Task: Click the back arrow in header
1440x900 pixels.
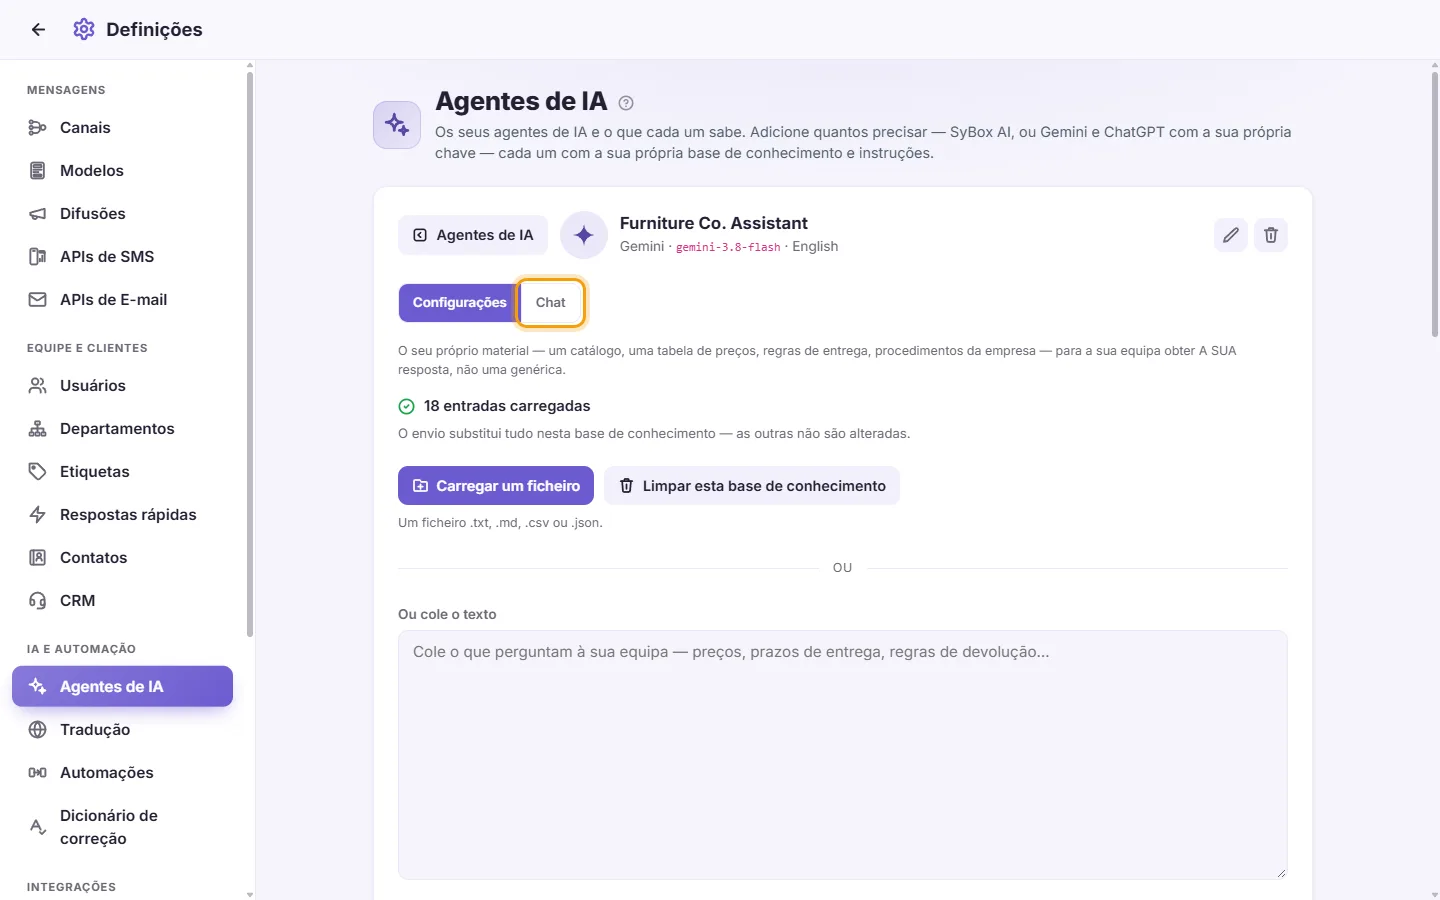Action: 38,29
